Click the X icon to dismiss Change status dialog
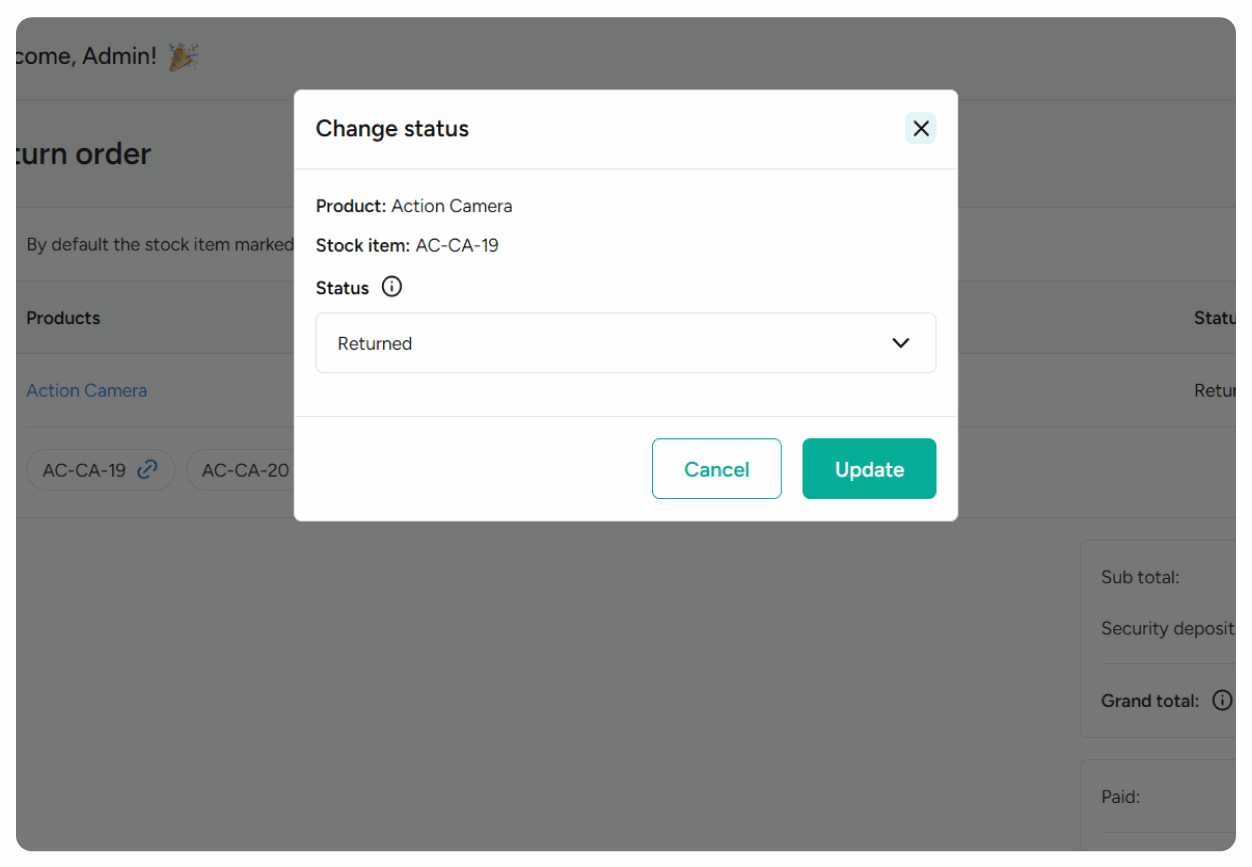Image resolution: width=1252 pixels, height=867 pixels. (920, 128)
